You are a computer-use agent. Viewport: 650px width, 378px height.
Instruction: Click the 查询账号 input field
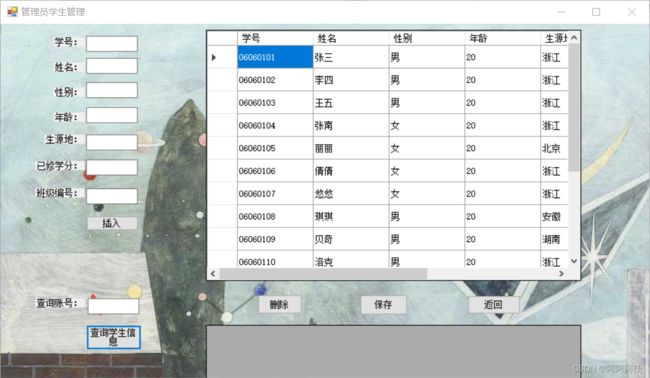[x=113, y=306]
